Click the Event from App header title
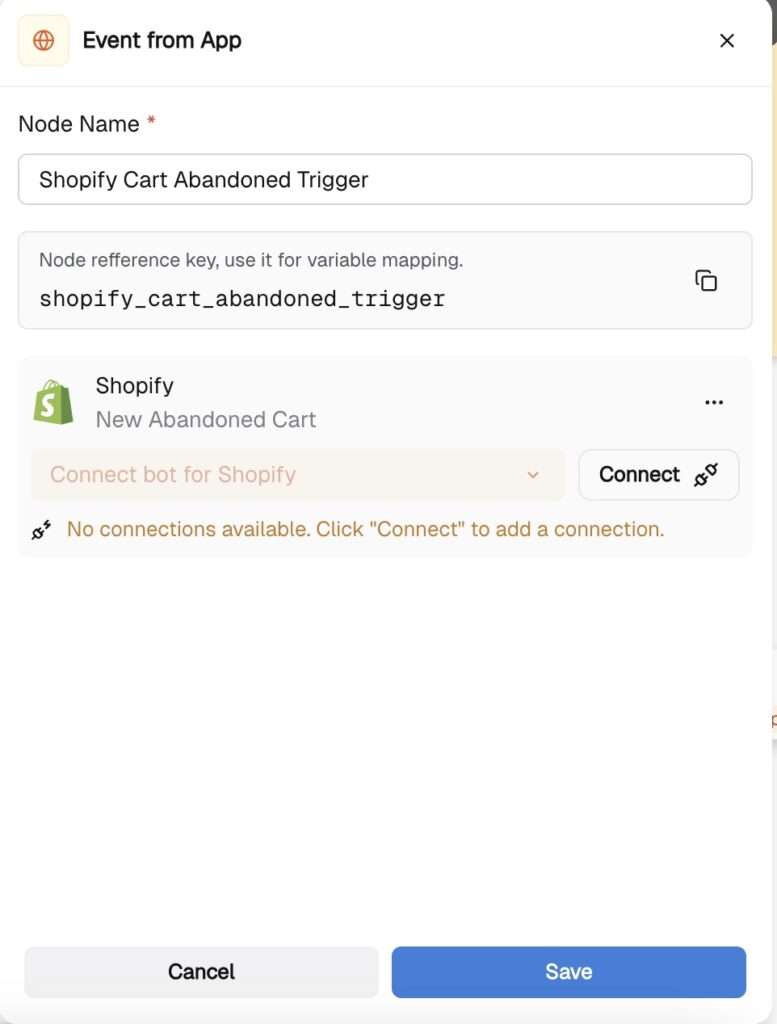 (x=162, y=41)
